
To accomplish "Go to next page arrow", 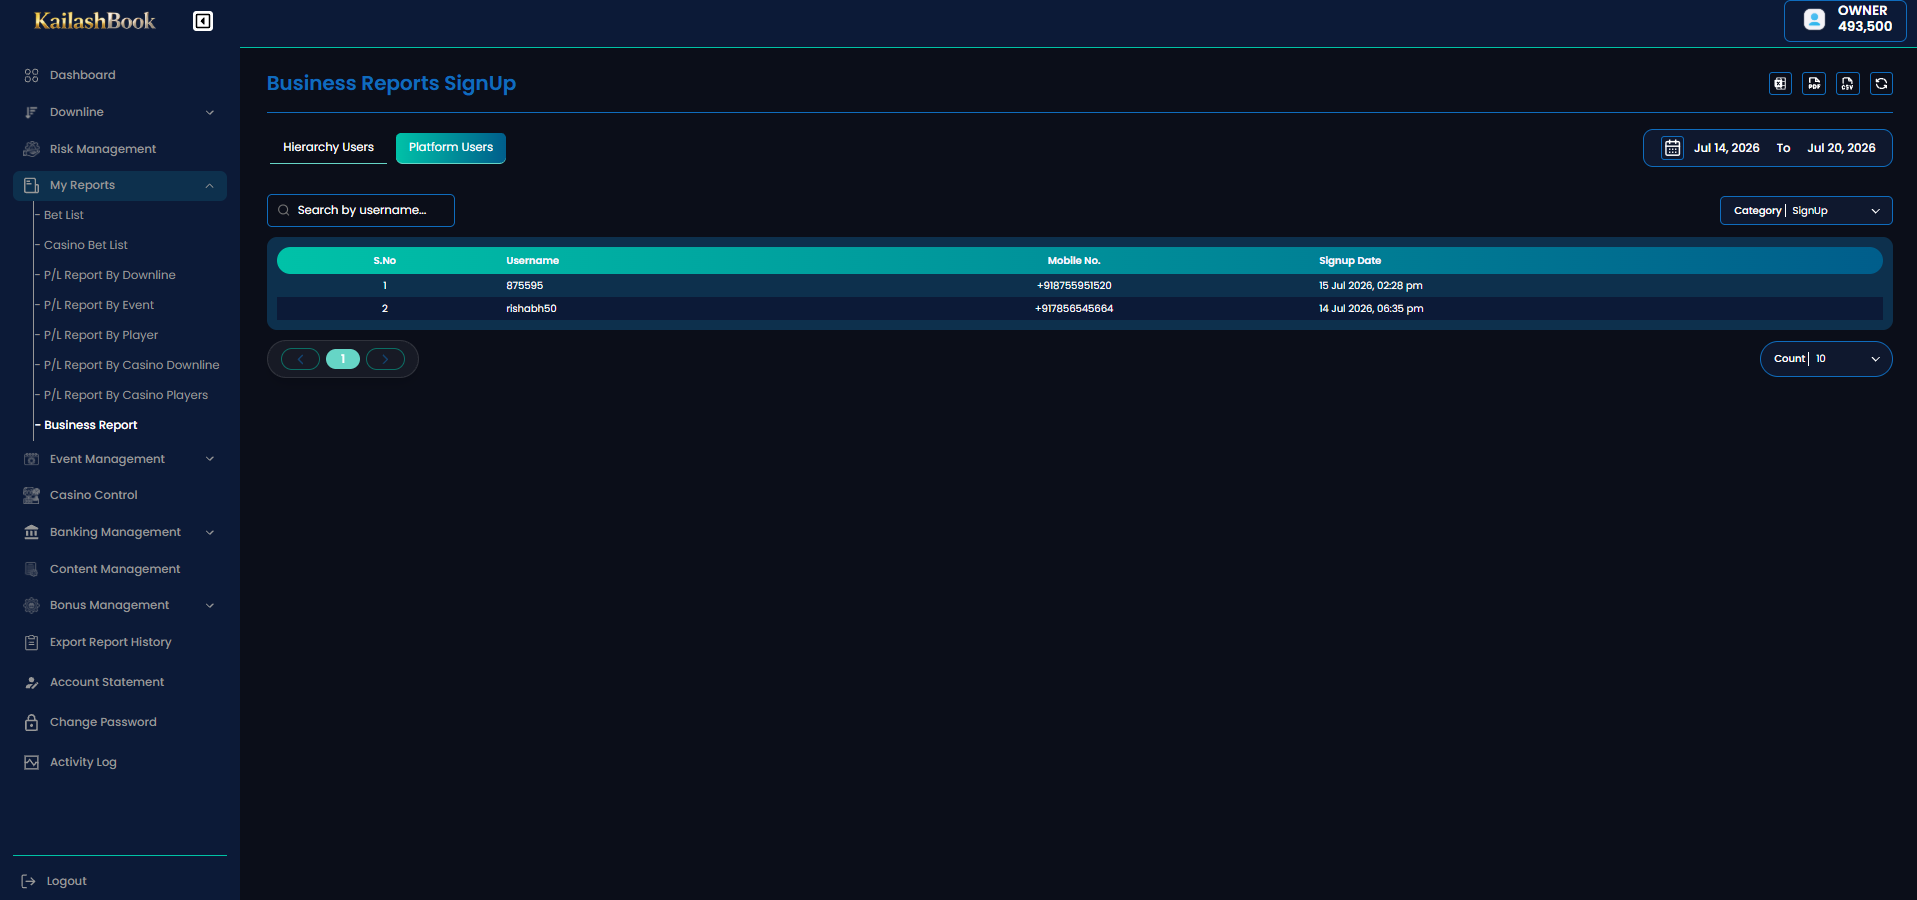I will 385,359.
